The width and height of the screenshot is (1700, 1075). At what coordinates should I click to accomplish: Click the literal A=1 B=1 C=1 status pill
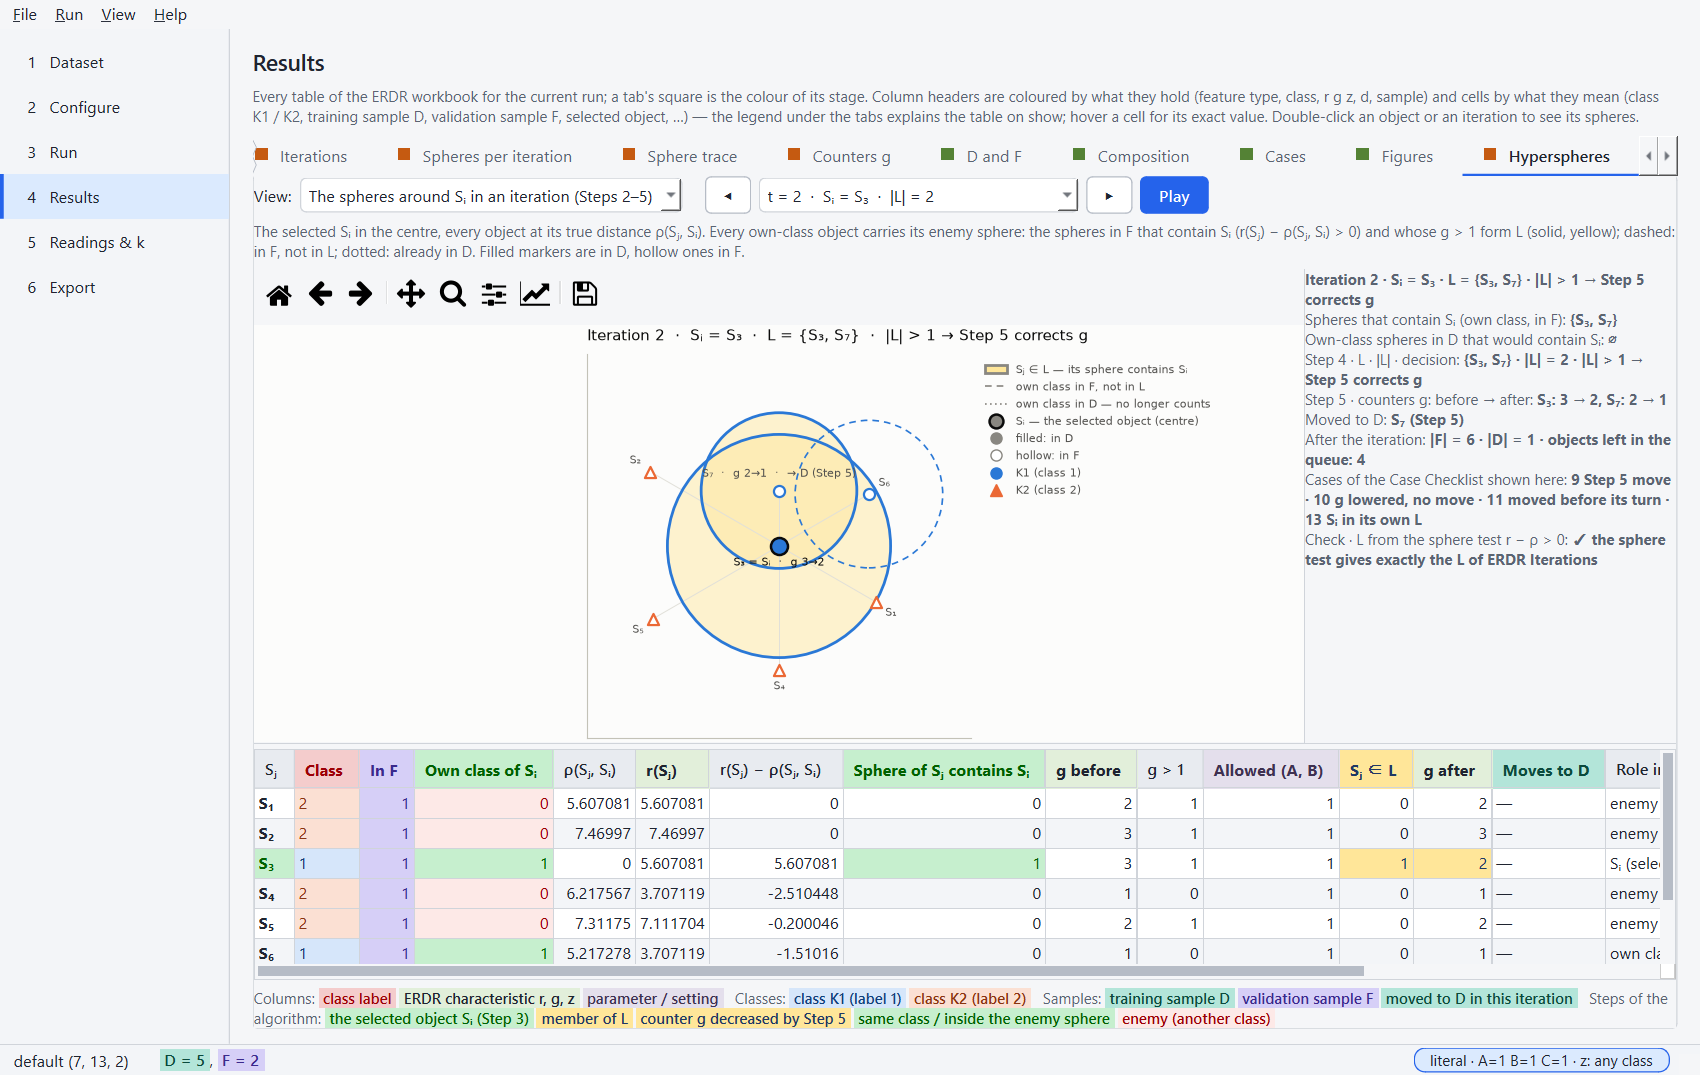[x=1541, y=1060]
